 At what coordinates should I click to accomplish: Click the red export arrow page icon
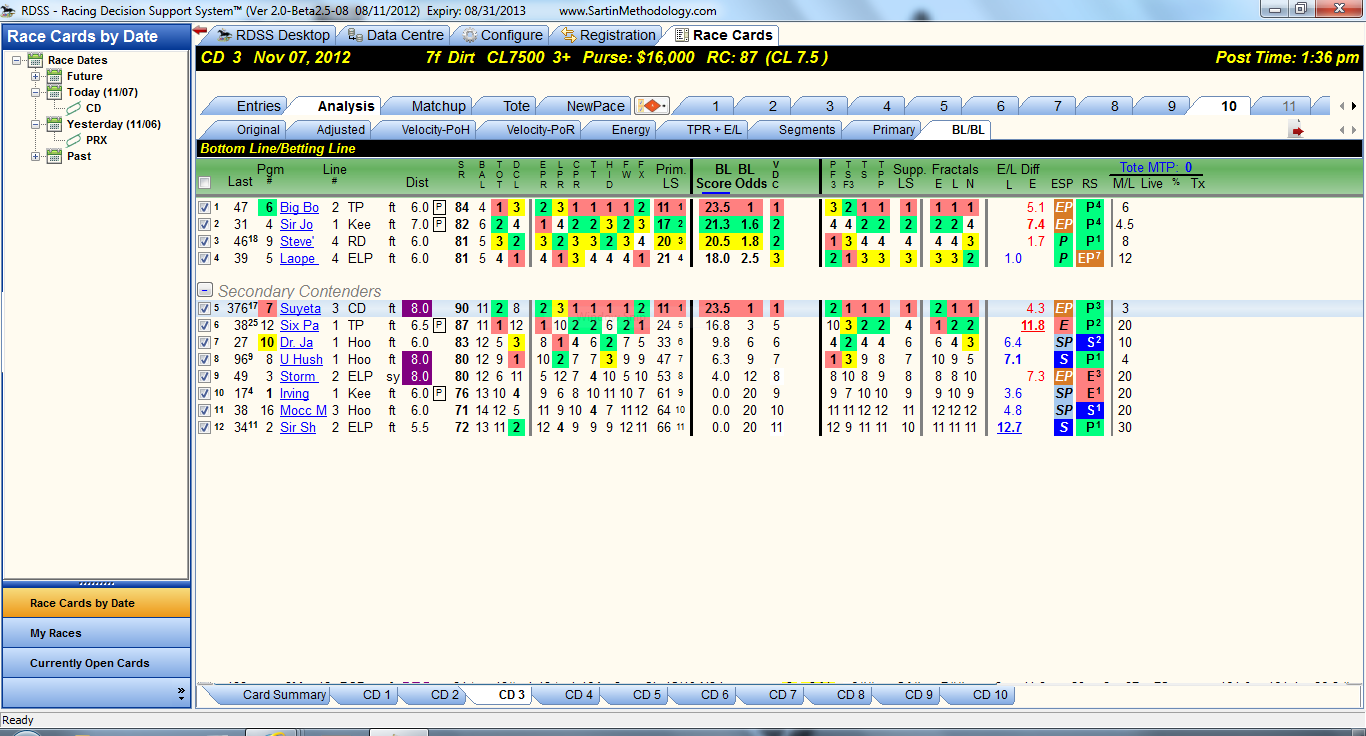coord(1298,130)
